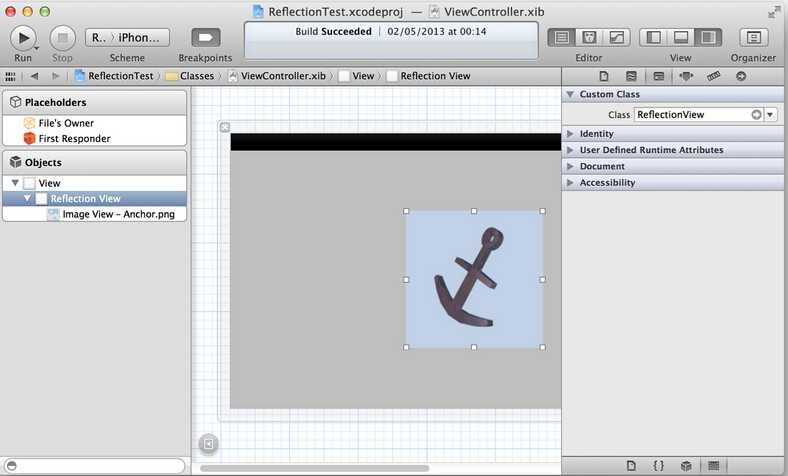Image resolution: width=788 pixels, height=476 pixels.
Task: Hide the document outline button
Action: tap(209, 443)
